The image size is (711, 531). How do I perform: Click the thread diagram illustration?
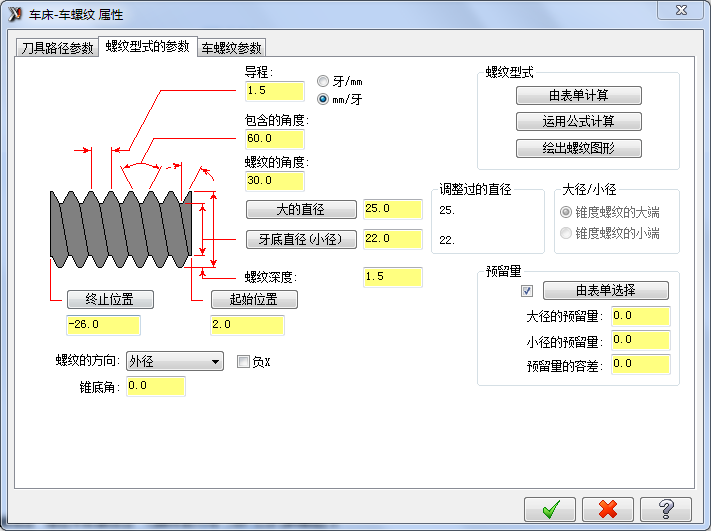(121, 229)
